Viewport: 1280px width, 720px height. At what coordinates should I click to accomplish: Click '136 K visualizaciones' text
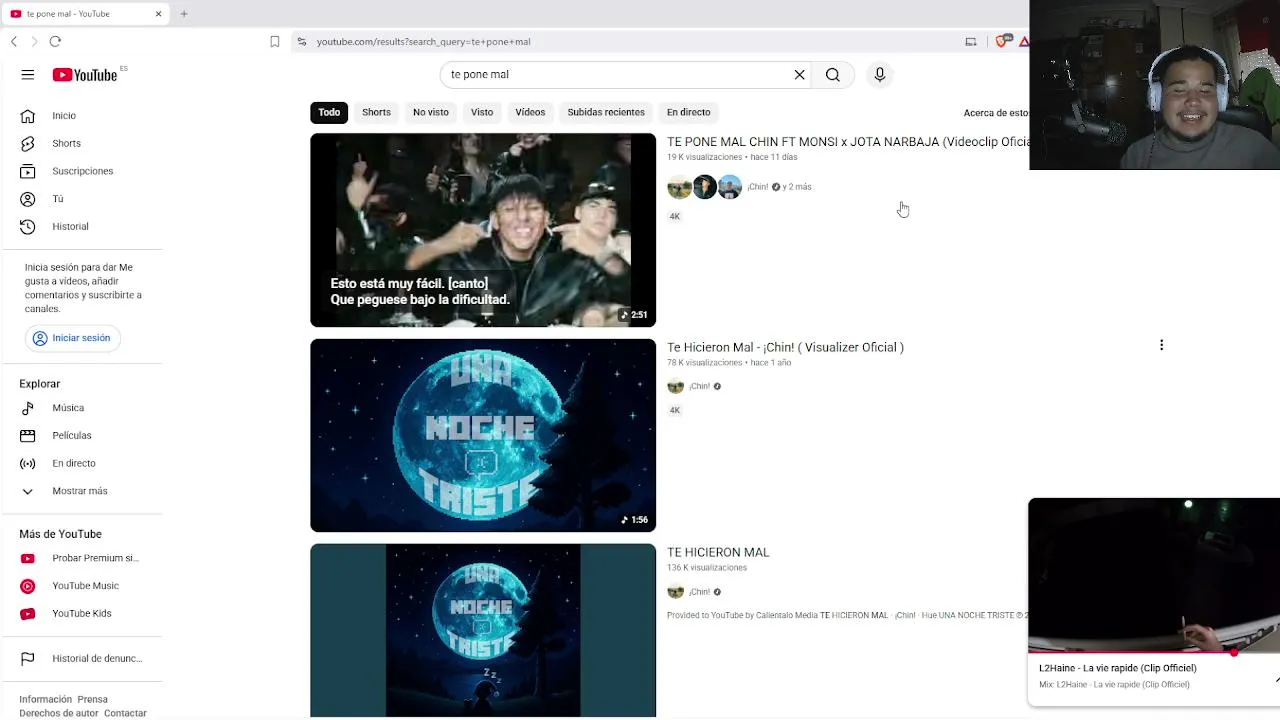(707, 568)
